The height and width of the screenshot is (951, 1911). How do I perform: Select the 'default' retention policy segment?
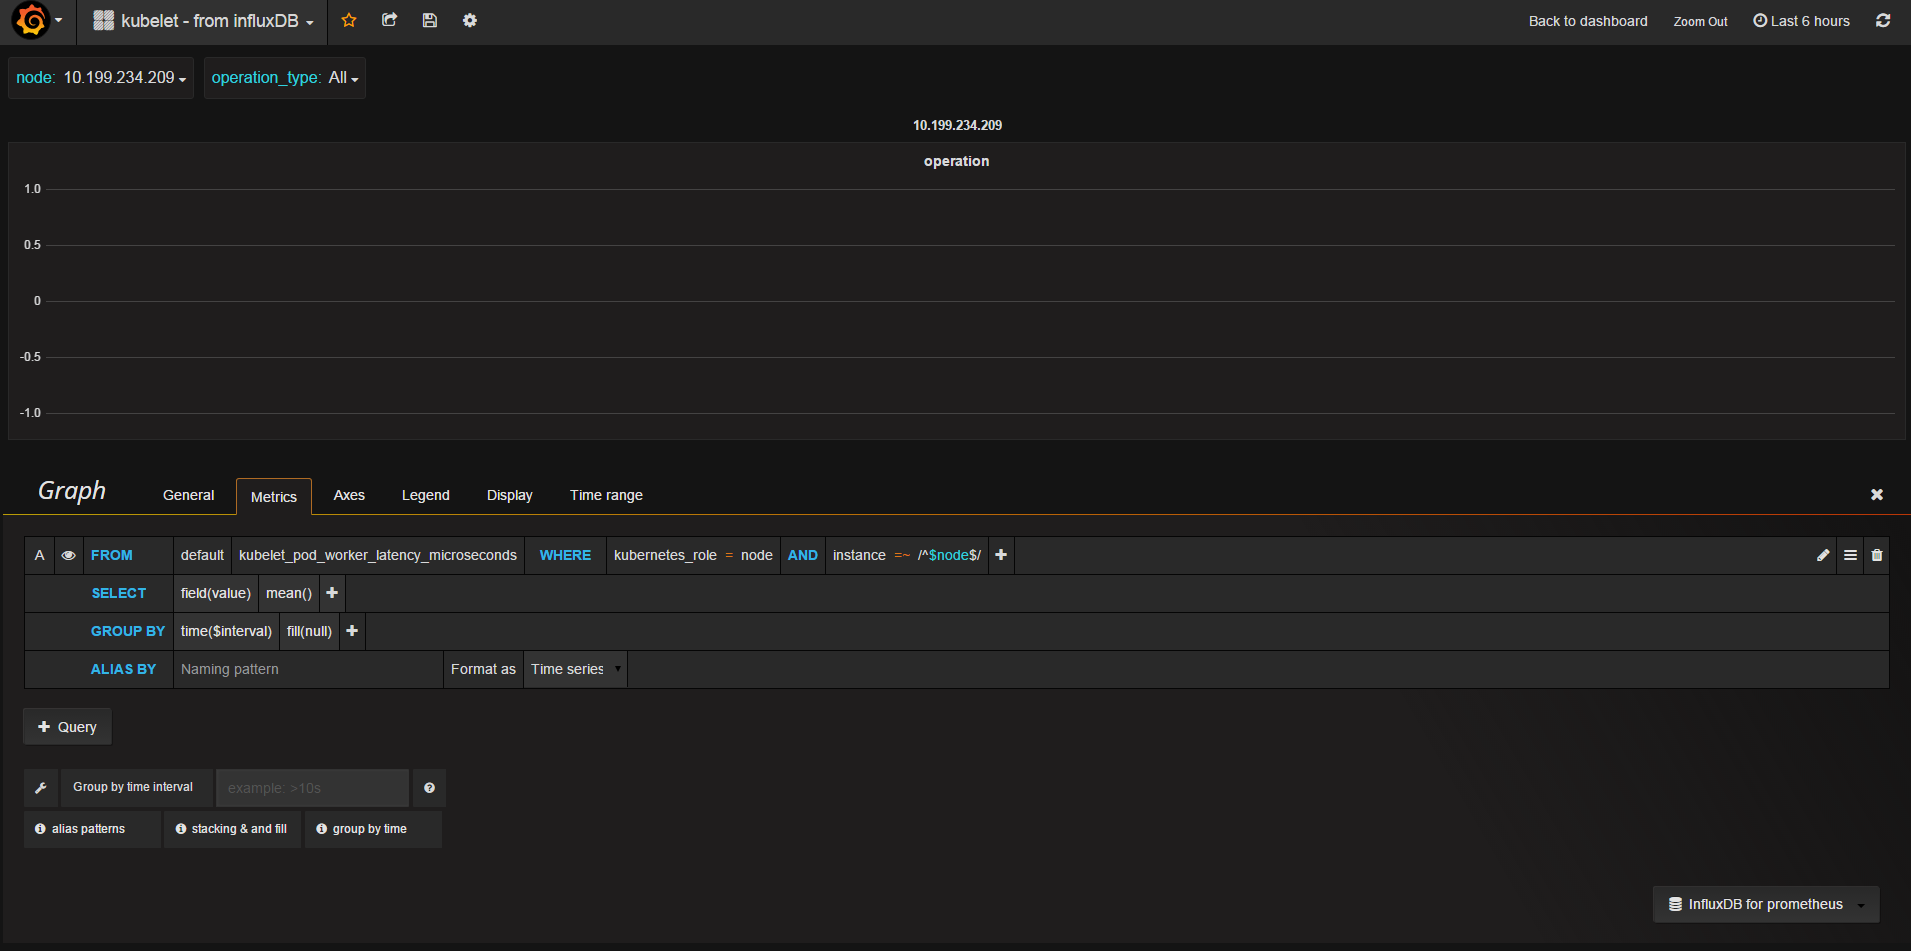click(202, 555)
